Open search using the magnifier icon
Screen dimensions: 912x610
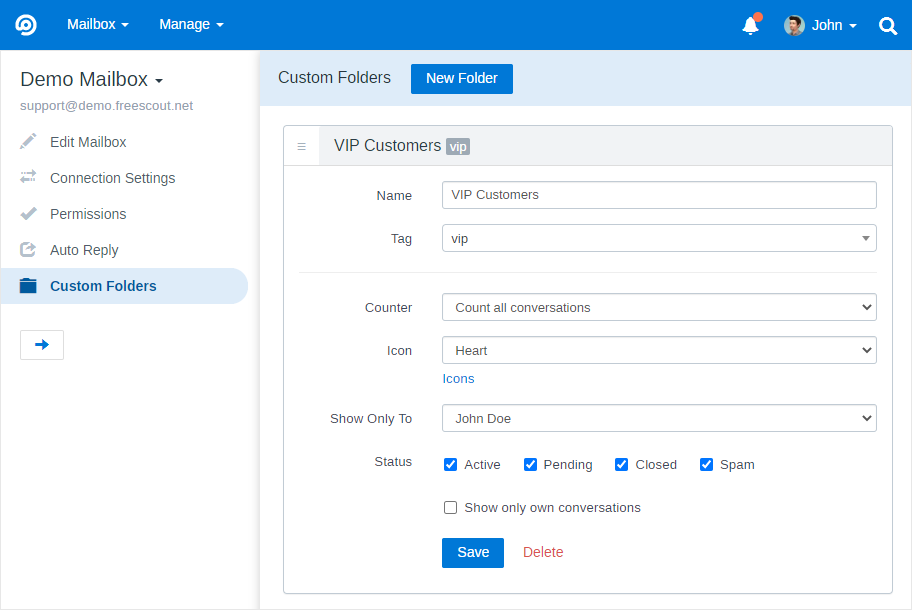point(888,25)
